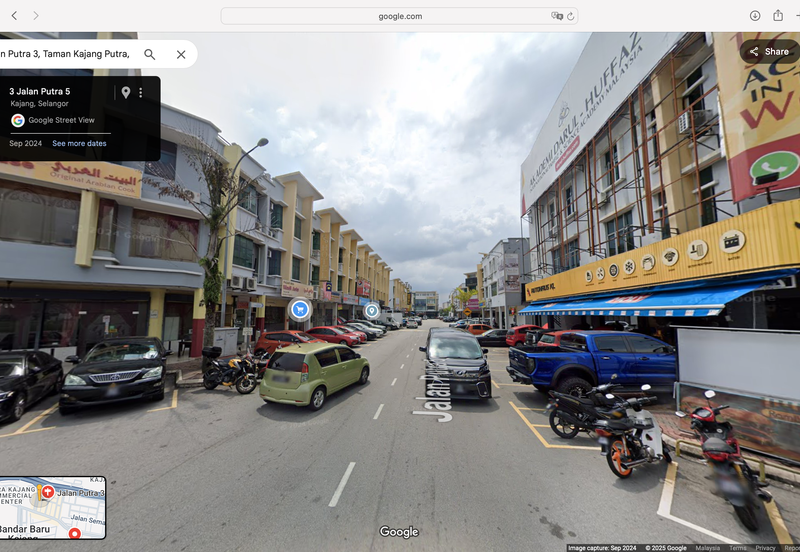This screenshot has width=800, height=552.
Task: Click the search magnifier icon
Action: [149, 54]
